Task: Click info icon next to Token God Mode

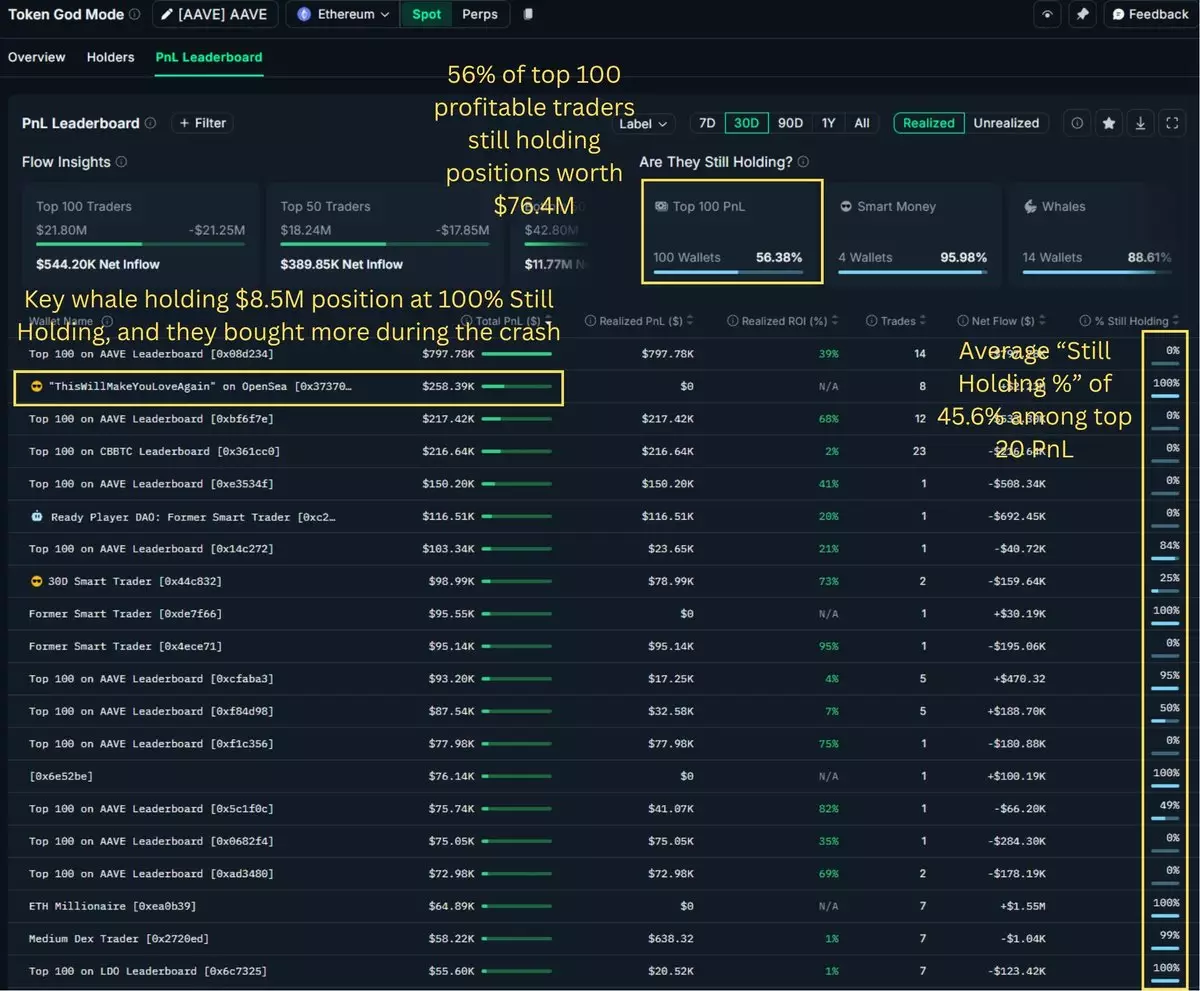Action: (x=135, y=14)
